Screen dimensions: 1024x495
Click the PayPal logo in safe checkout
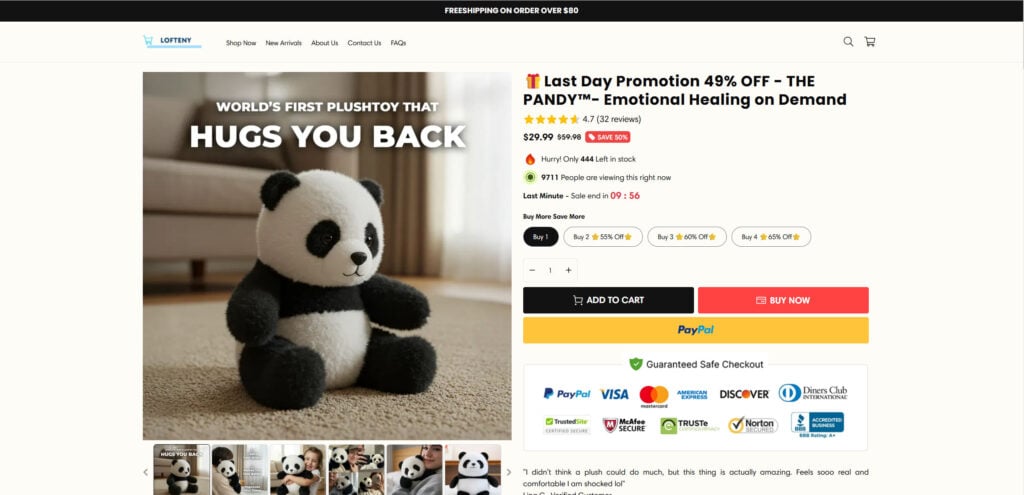click(x=567, y=394)
